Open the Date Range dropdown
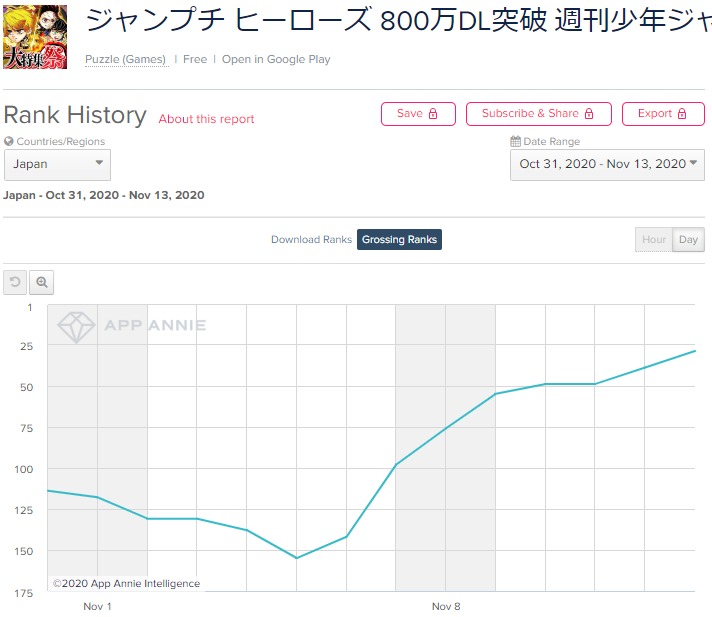 click(x=607, y=164)
